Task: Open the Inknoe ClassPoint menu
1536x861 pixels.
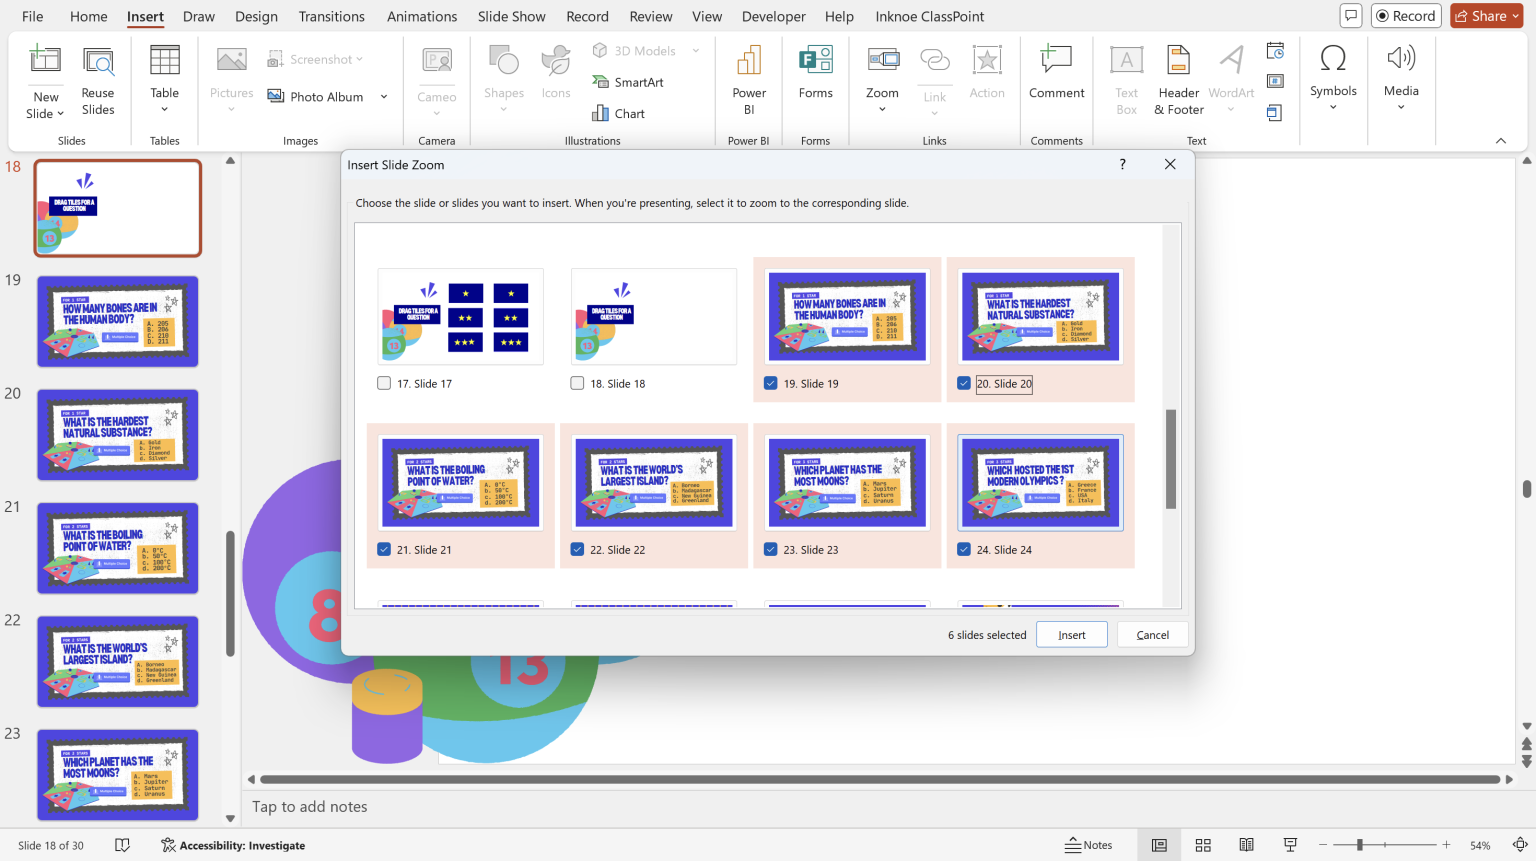Action: (929, 16)
